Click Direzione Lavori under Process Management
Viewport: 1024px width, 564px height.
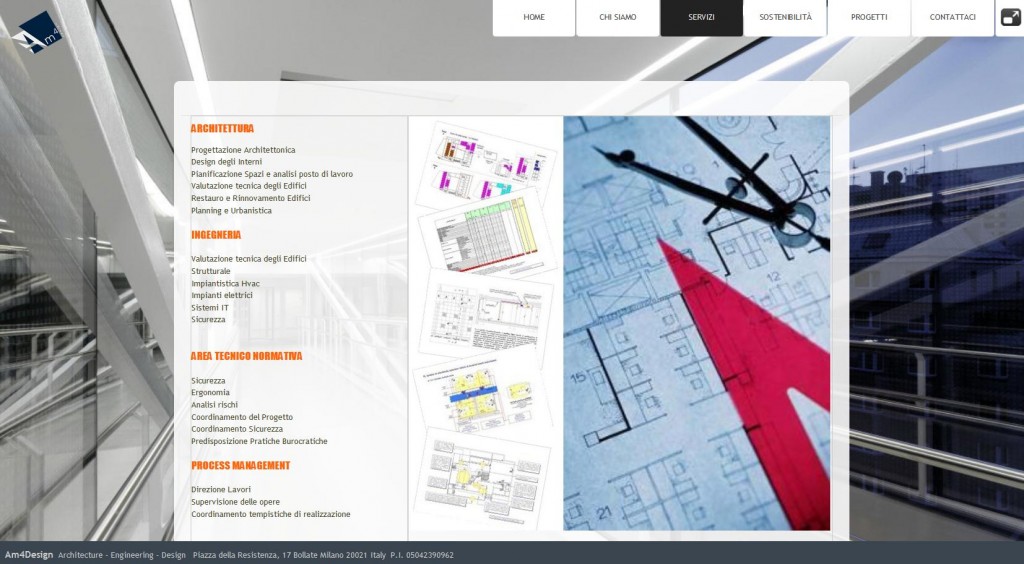click(220, 489)
